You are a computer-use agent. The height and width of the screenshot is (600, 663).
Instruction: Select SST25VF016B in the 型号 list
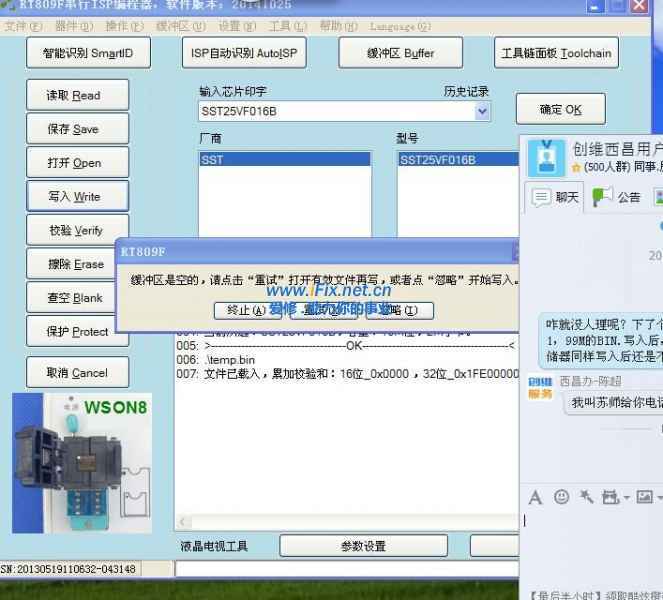pos(458,160)
